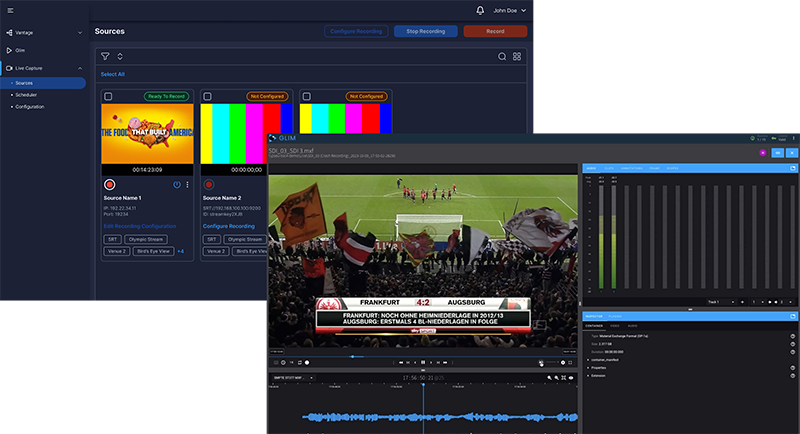800x434 pixels.
Task: Open the hamburger menu in Live Capture
Action: tap(10, 10)
